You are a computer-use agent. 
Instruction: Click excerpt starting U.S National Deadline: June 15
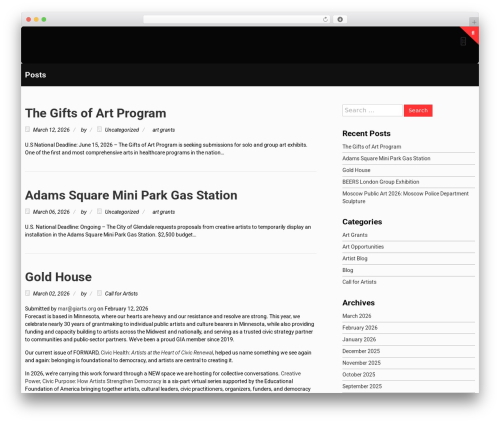click(x=166, y=149)
